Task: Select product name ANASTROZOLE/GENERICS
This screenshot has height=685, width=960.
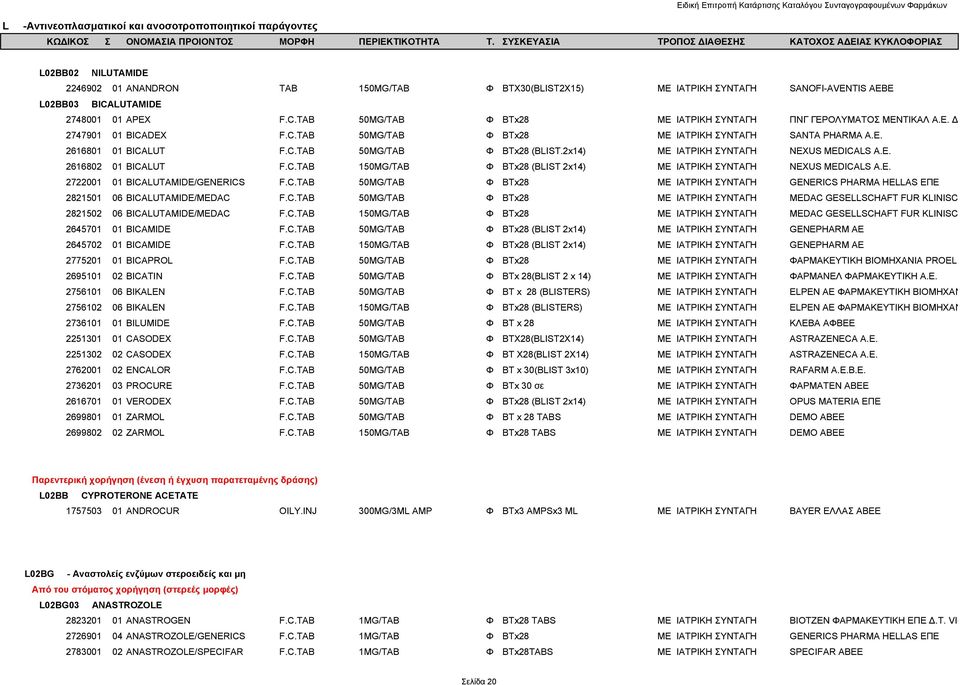Action: [186, 636]
